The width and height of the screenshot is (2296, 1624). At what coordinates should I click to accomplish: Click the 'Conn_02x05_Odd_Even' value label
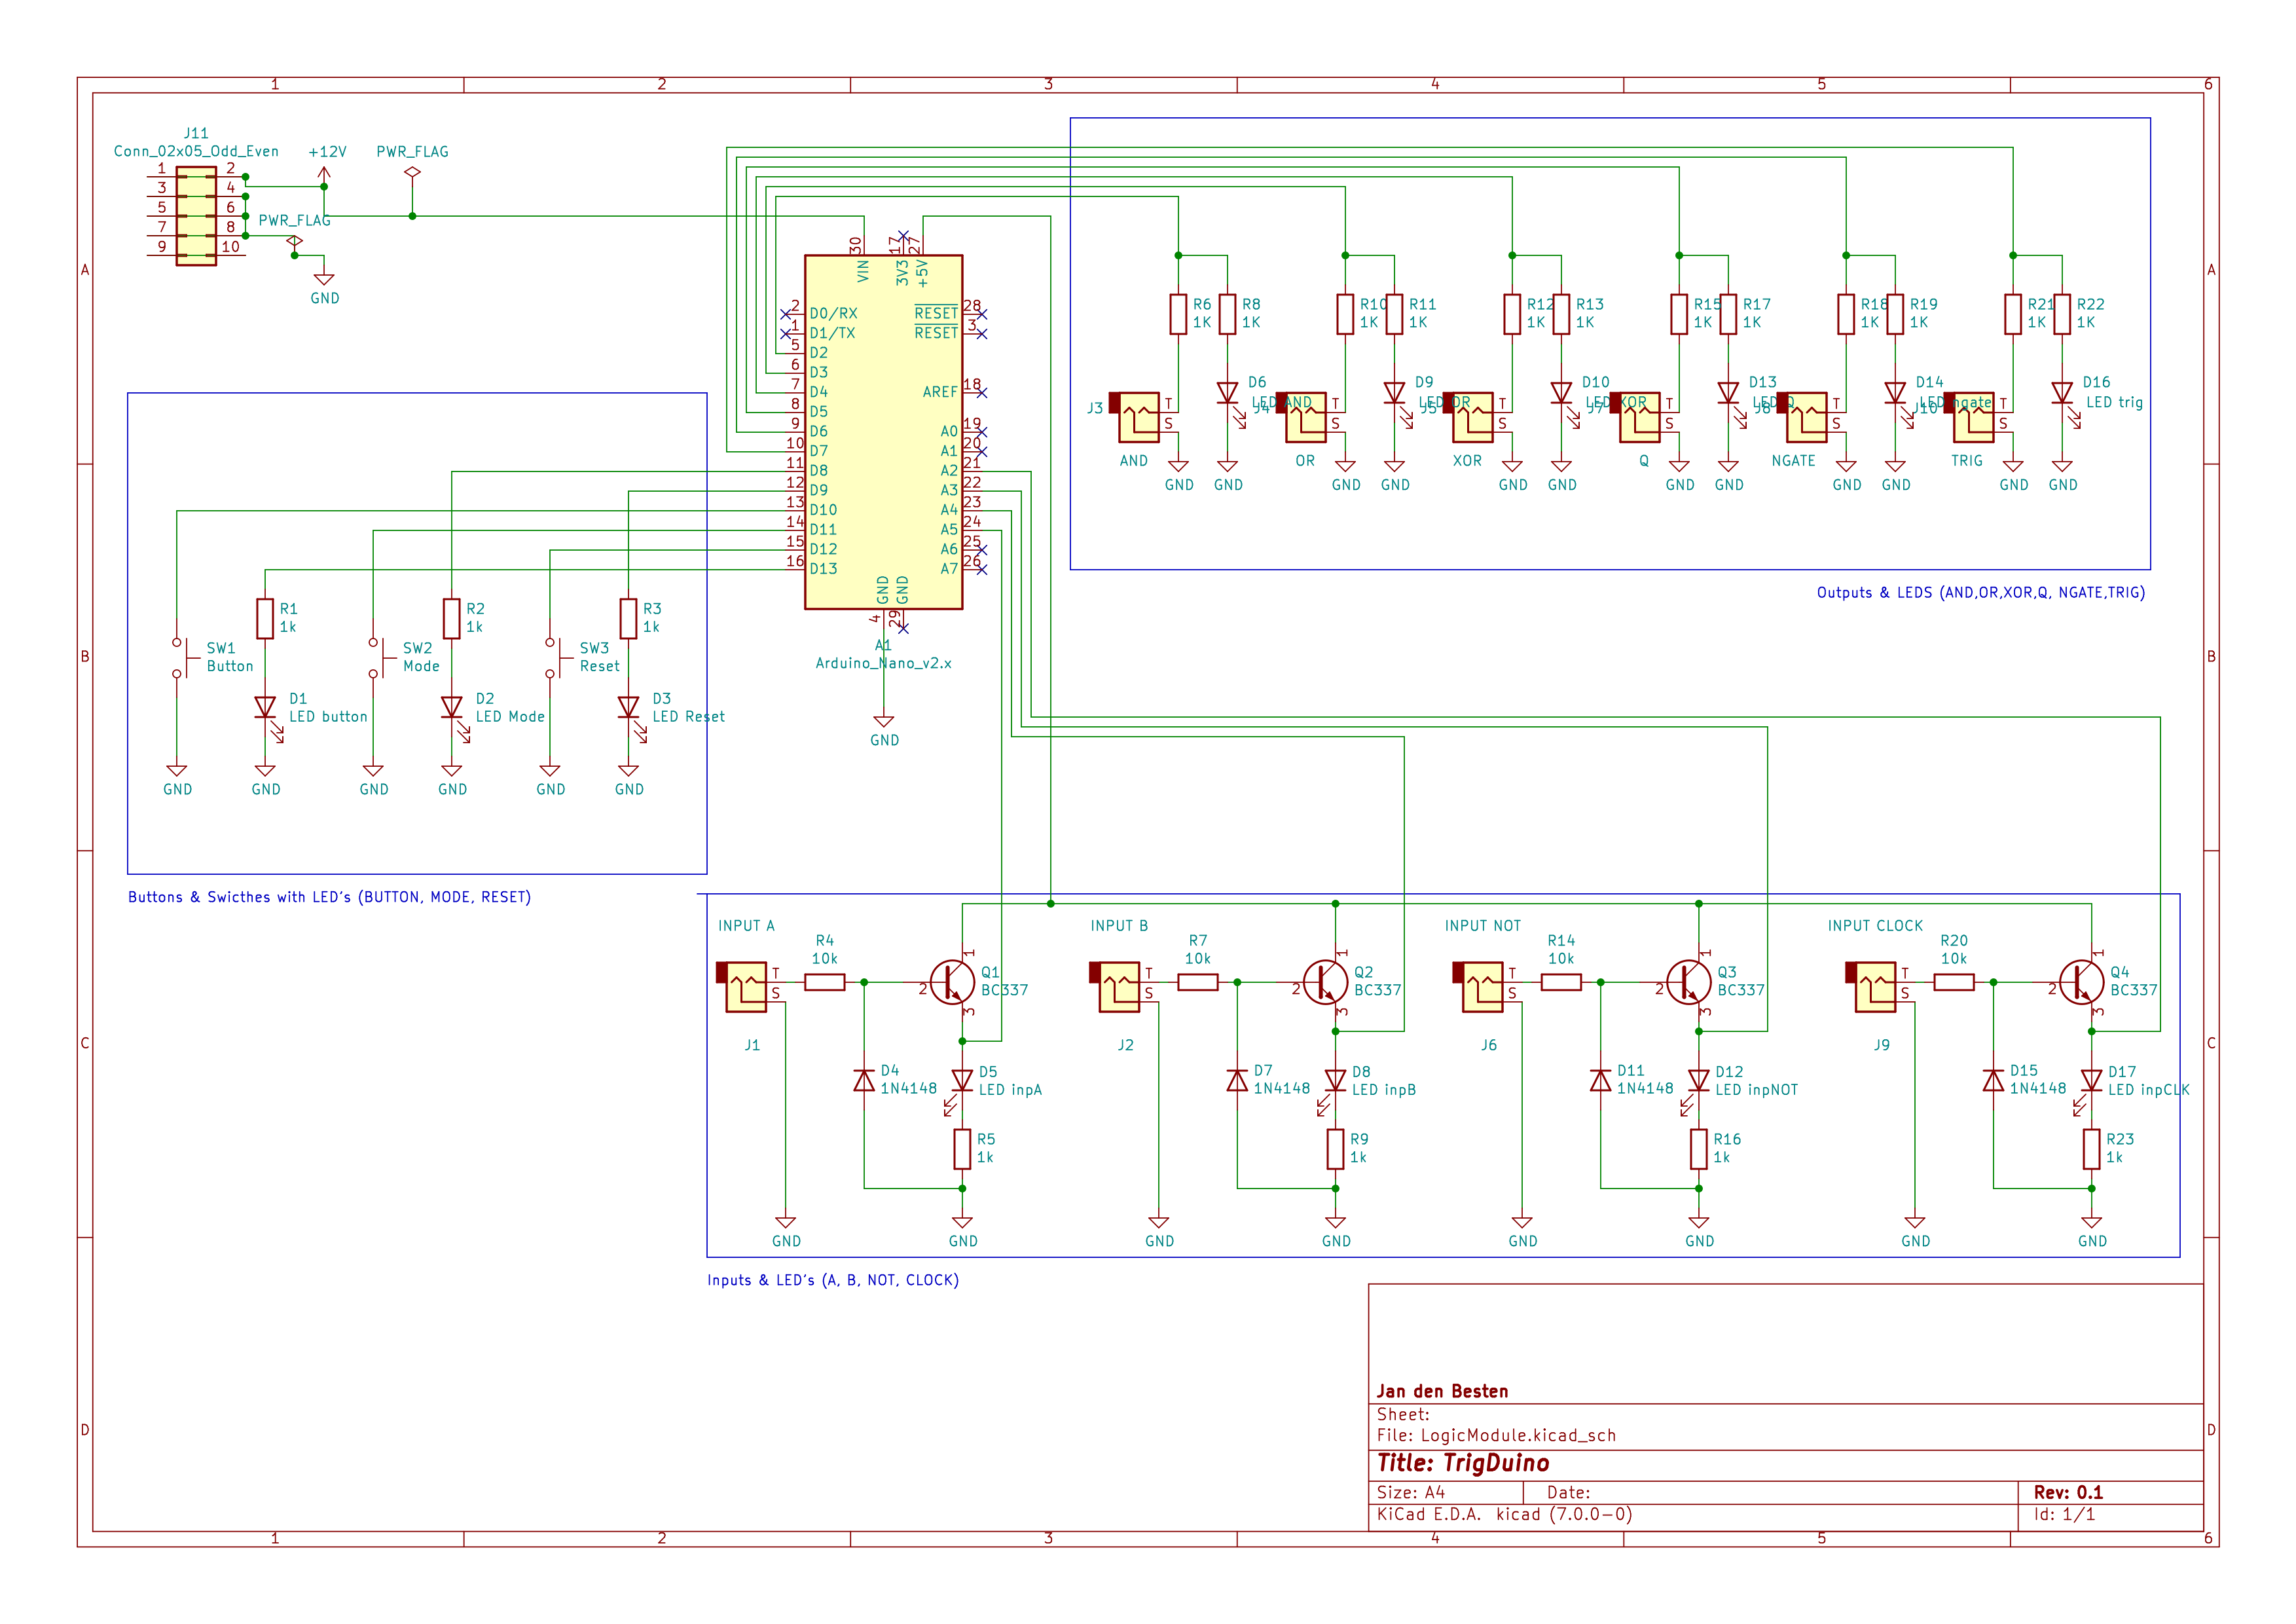tap(196, 151)
